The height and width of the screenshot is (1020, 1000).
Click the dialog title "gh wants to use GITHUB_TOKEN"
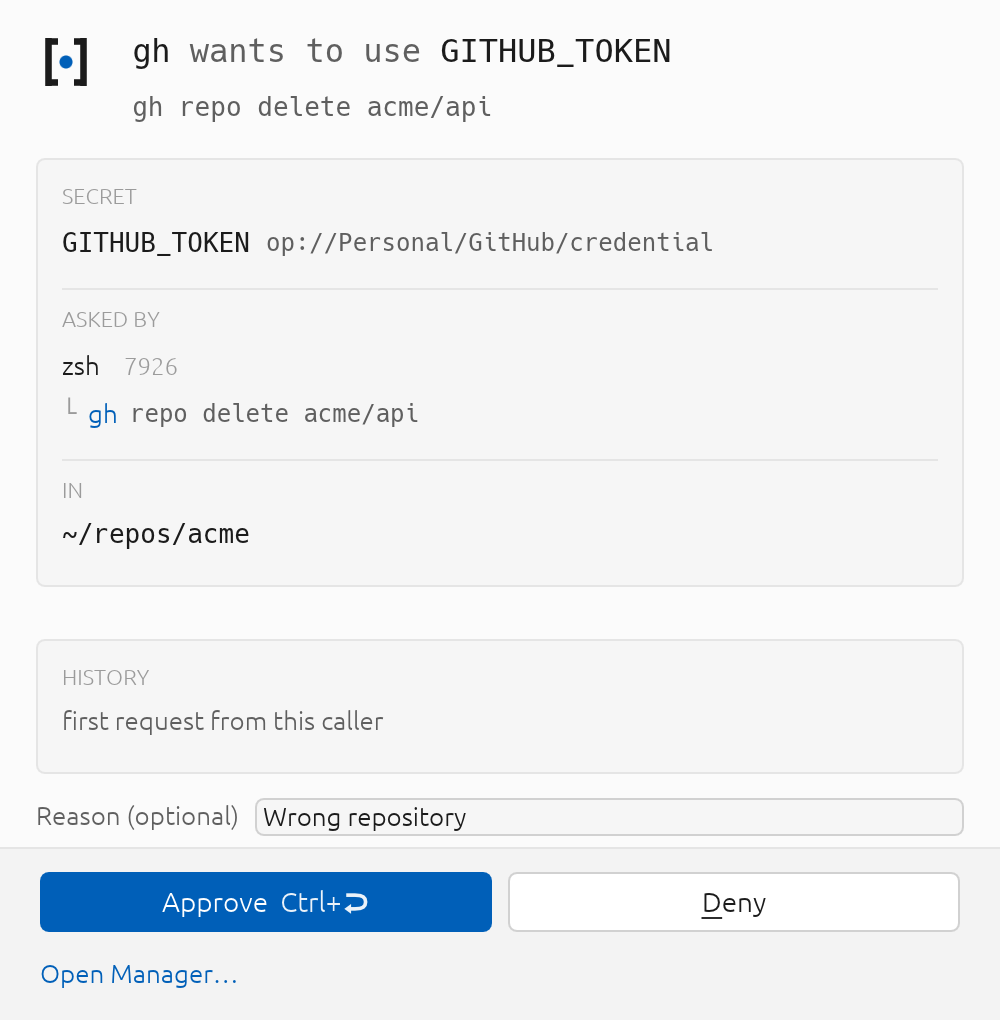(401, 51)
